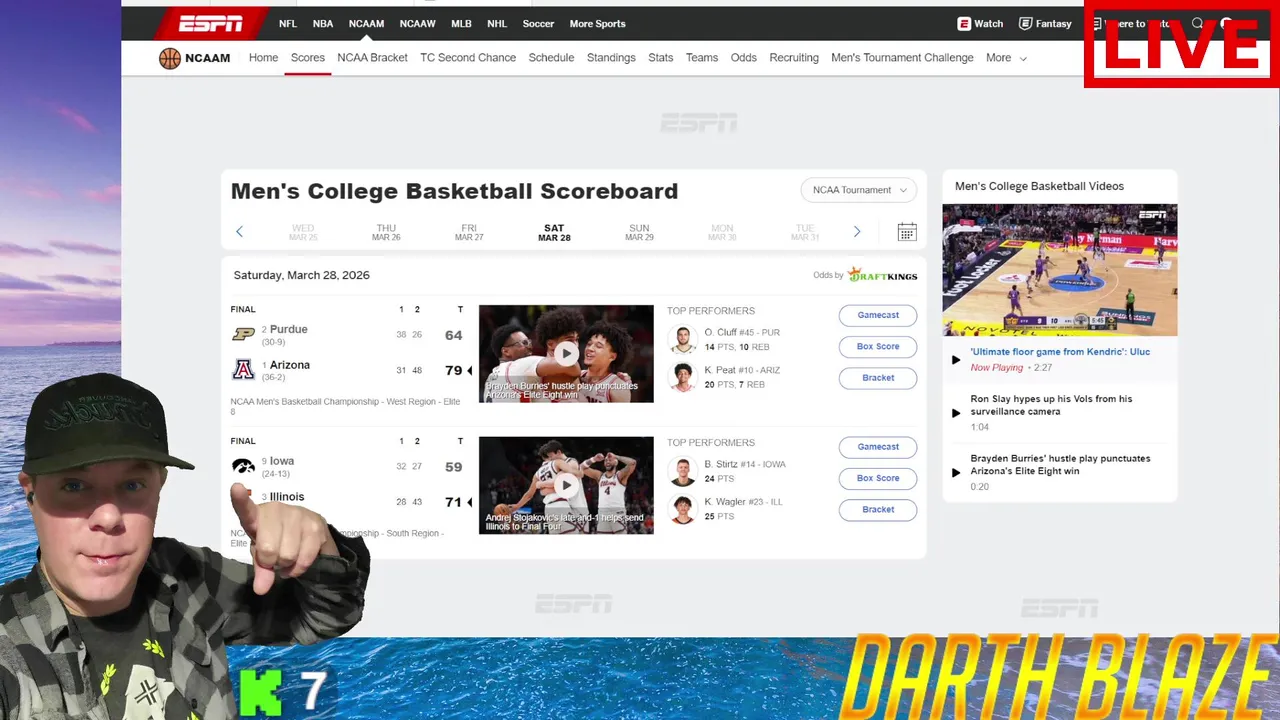This screenshot has height=720, width=1280.
Task: Click the Purdue team name link
Action: point(289,329)
